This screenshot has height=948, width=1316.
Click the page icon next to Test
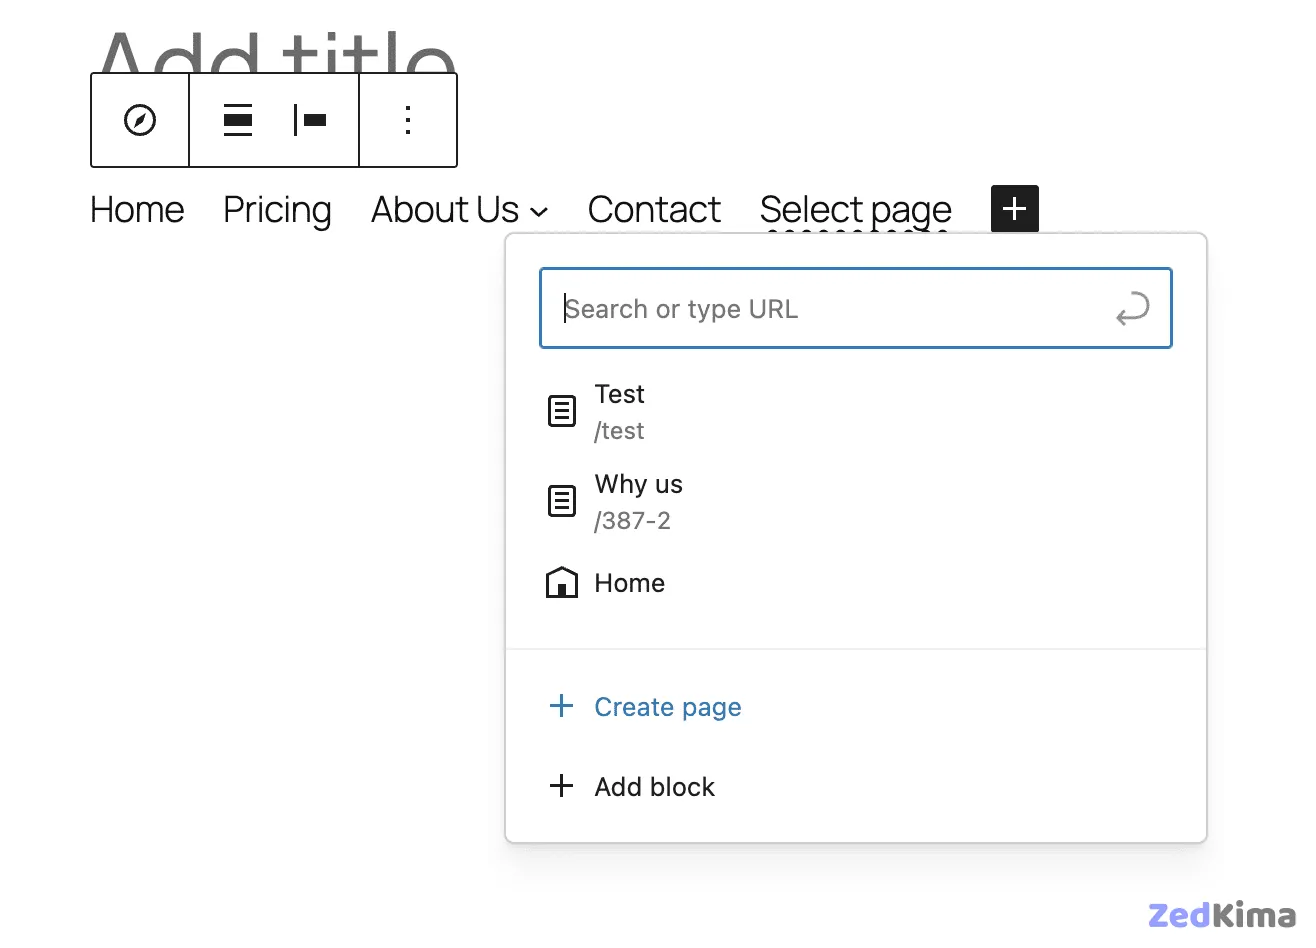pyautogui.click(x=562, y=410)
